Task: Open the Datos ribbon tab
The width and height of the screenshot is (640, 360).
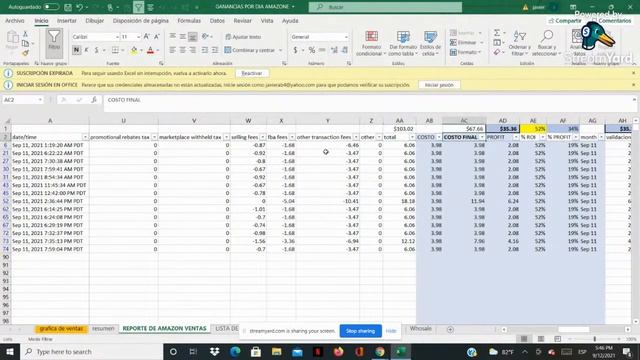Action: (217, 20)
